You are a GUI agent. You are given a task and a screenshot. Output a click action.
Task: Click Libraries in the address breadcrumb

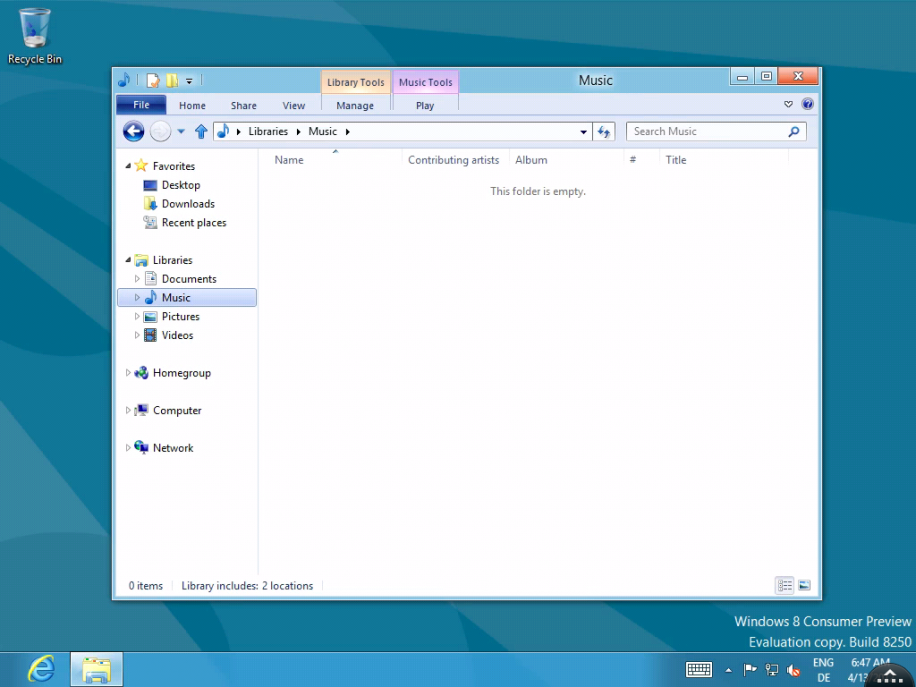pyautogui.click(x=268, y=131)
